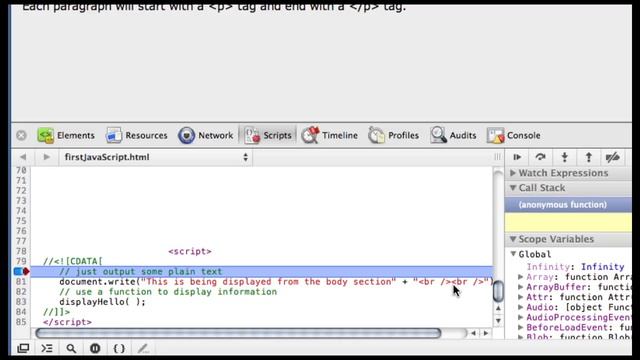The width and height of the screenshot is (640, 360).
Task: Expand the BeforeLoadEvent entry
Action: click(520, 327)
